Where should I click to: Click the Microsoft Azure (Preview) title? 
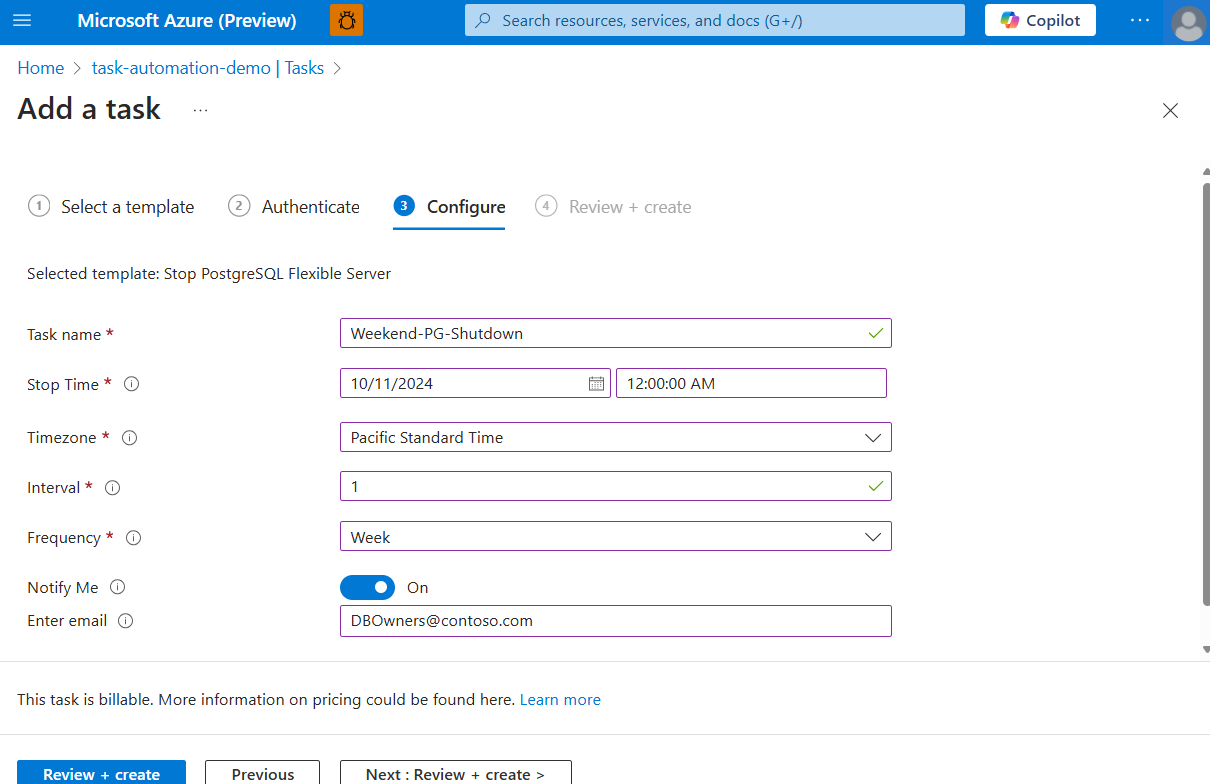[187, 21]
